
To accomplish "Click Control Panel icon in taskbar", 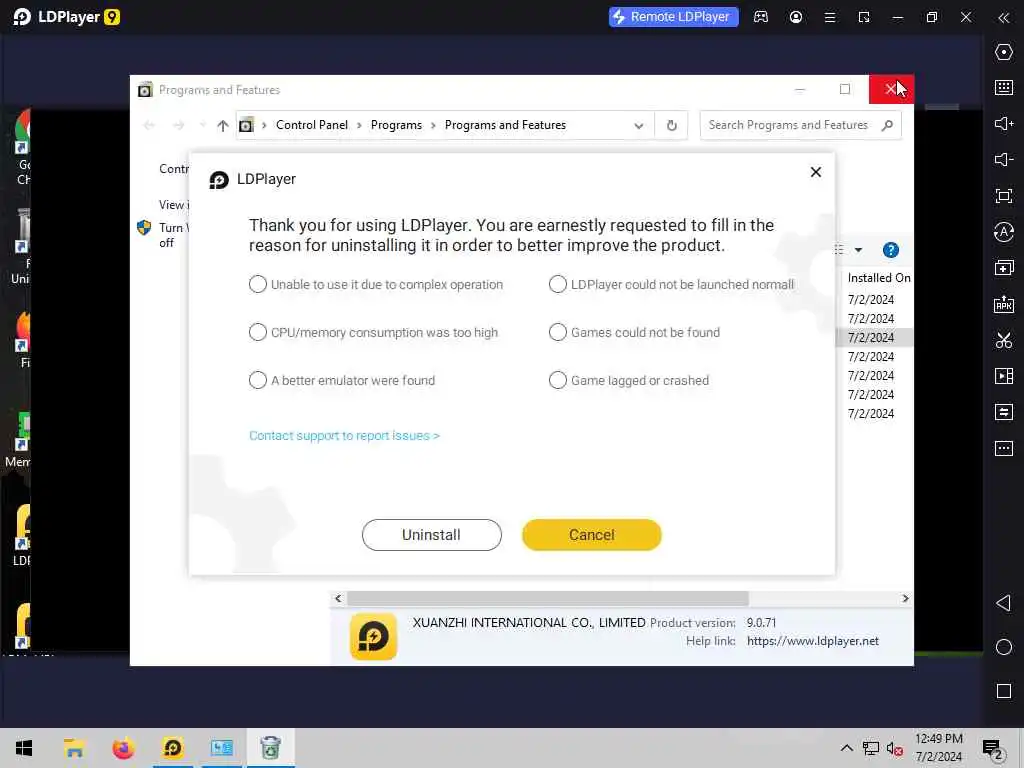I will click(221, 748).
